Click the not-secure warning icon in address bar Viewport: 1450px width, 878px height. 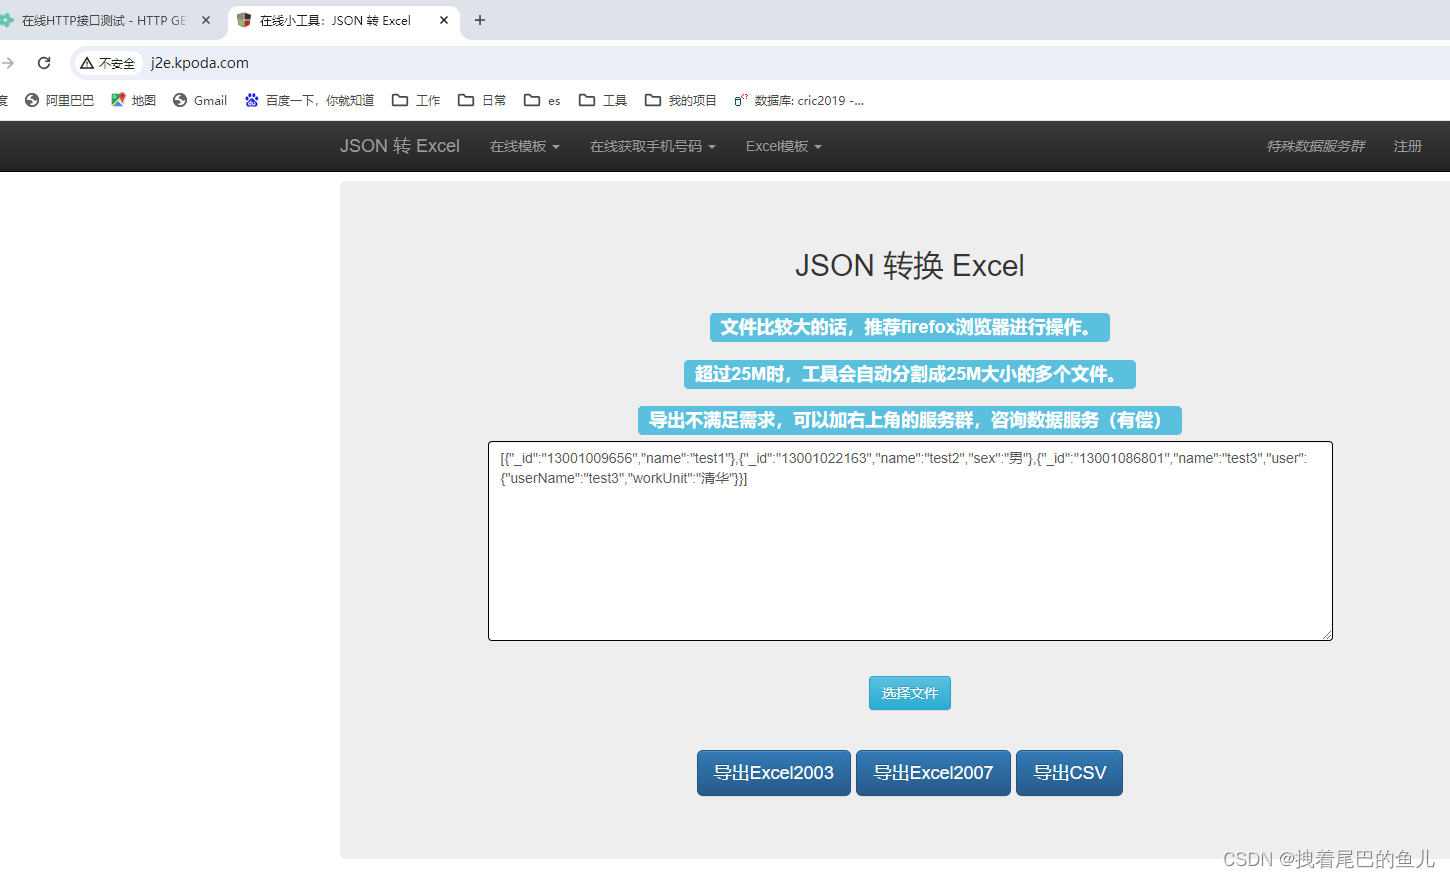(87, 63)
